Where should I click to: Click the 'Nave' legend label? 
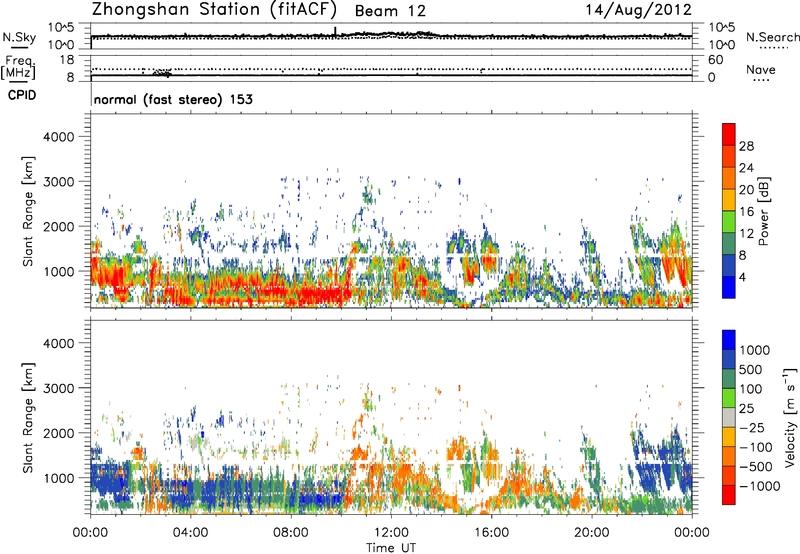(761, 69)
